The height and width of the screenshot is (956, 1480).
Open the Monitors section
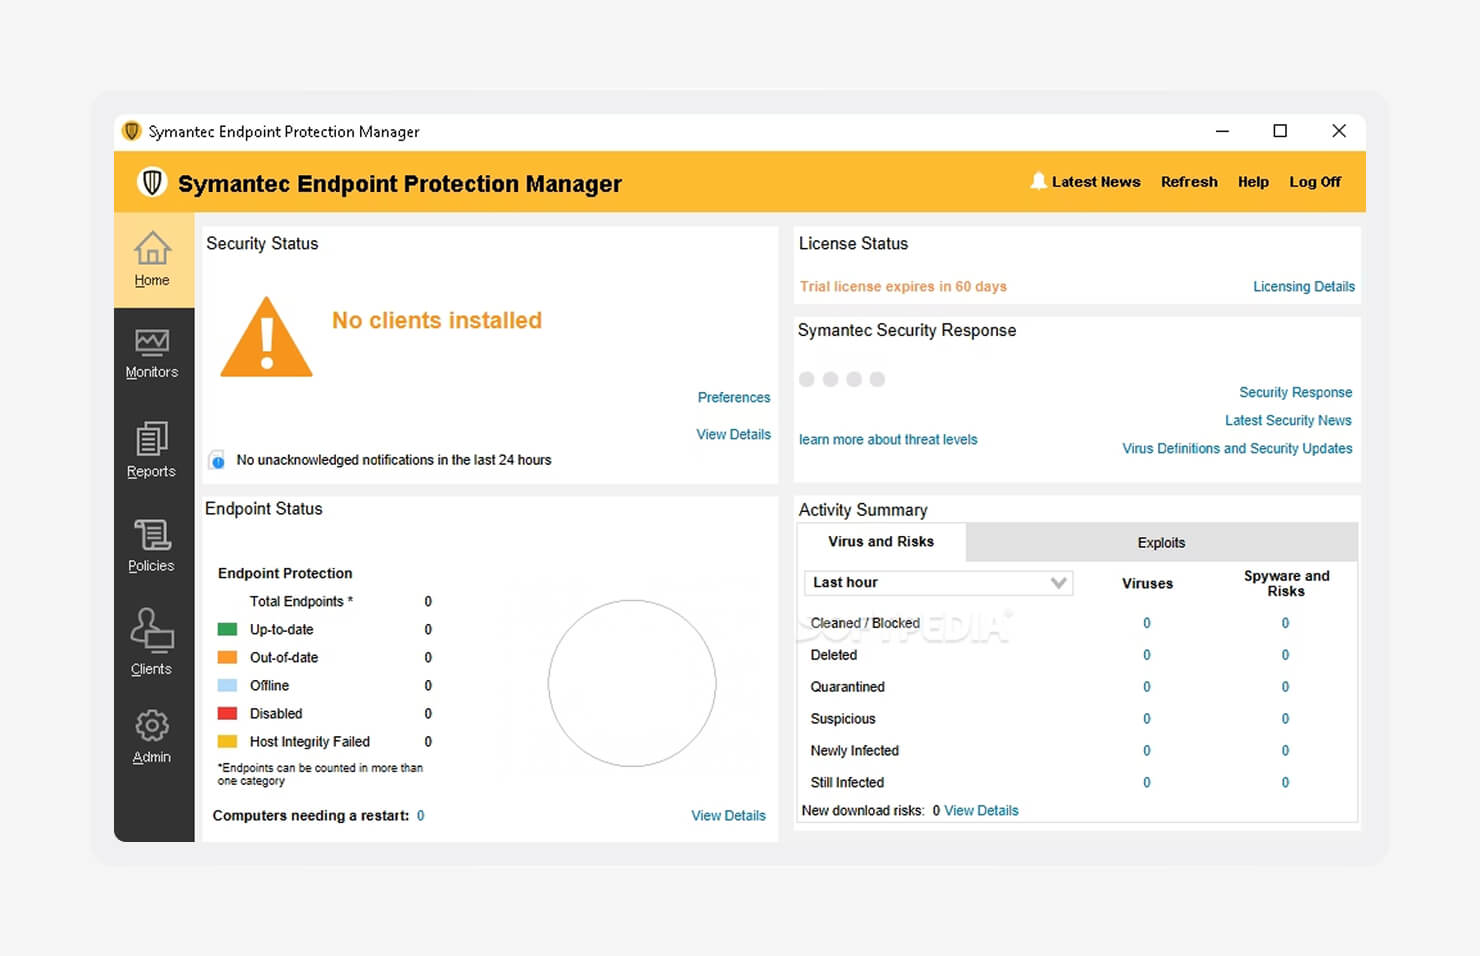(x=152, y=354)
